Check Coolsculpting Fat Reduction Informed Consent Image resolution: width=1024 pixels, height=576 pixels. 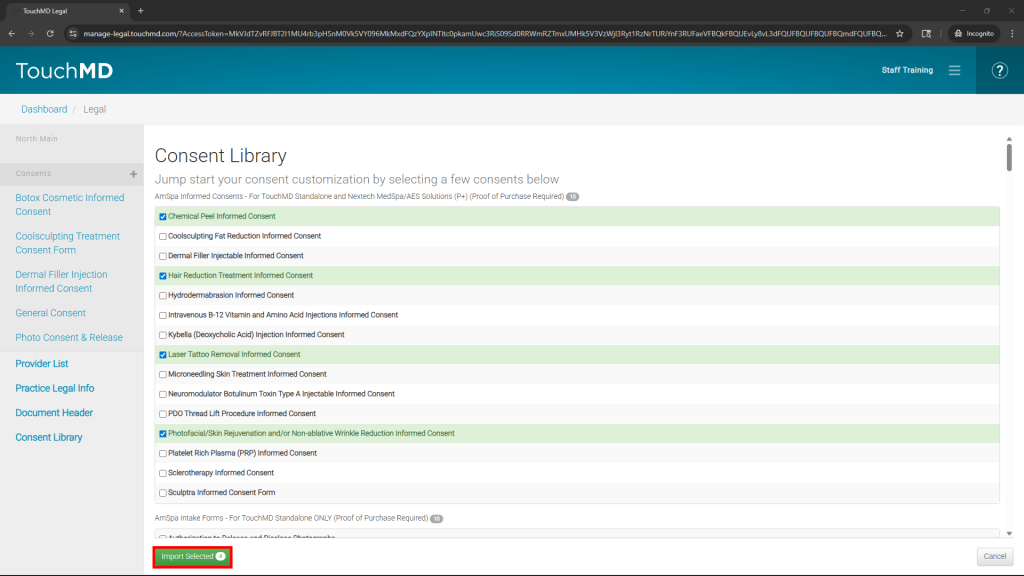163,236
